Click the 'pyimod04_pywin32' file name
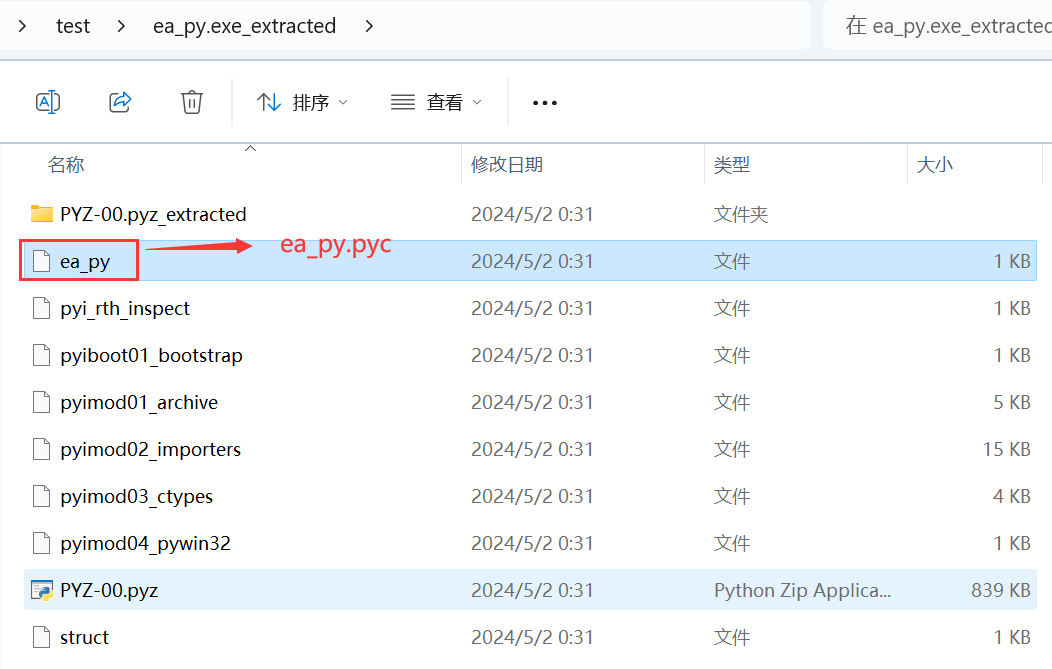1052x669 pixels. click(x=145, y=544)
